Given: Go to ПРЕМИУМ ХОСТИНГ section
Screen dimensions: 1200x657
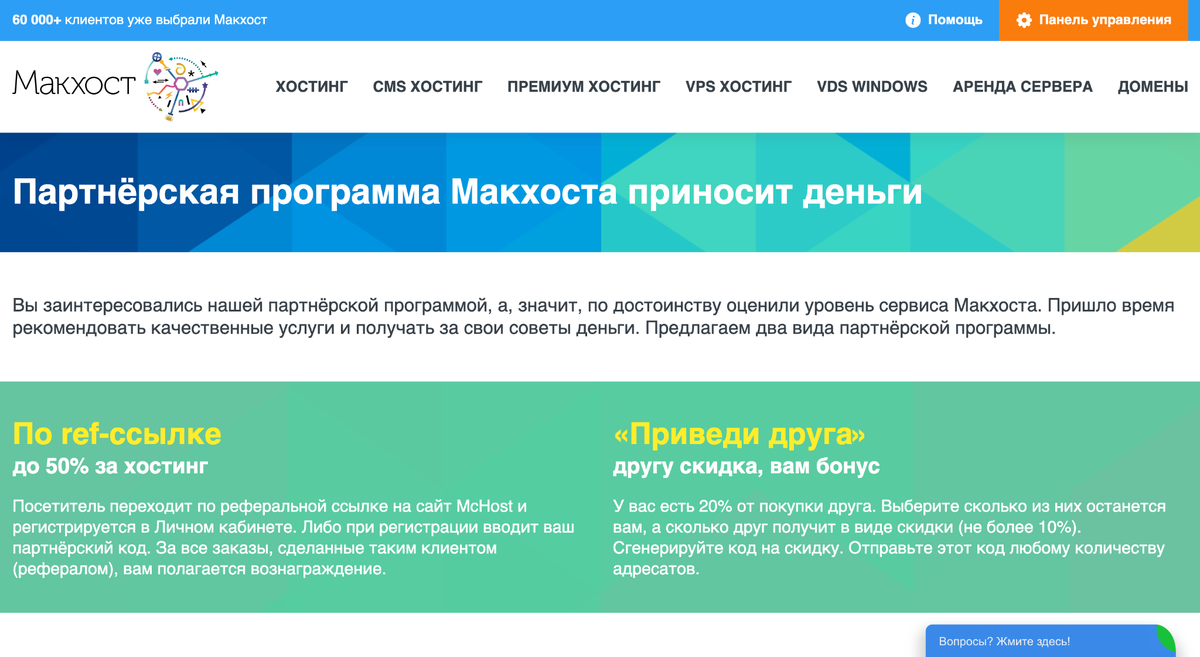Looking at the screenshot, I should (x=584, y=87).
